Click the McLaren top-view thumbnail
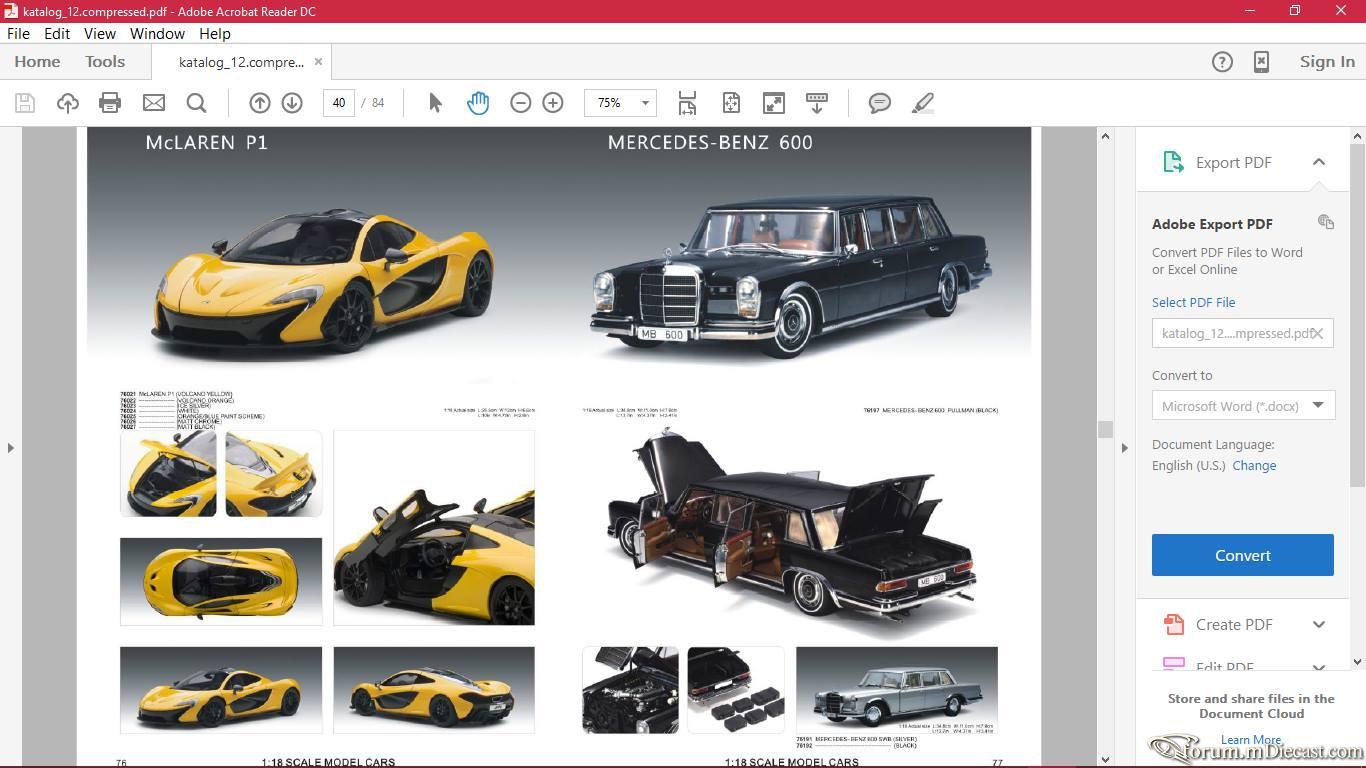Image resolution: width=1366 pixels, height=768 pixels. click(221, 581)
